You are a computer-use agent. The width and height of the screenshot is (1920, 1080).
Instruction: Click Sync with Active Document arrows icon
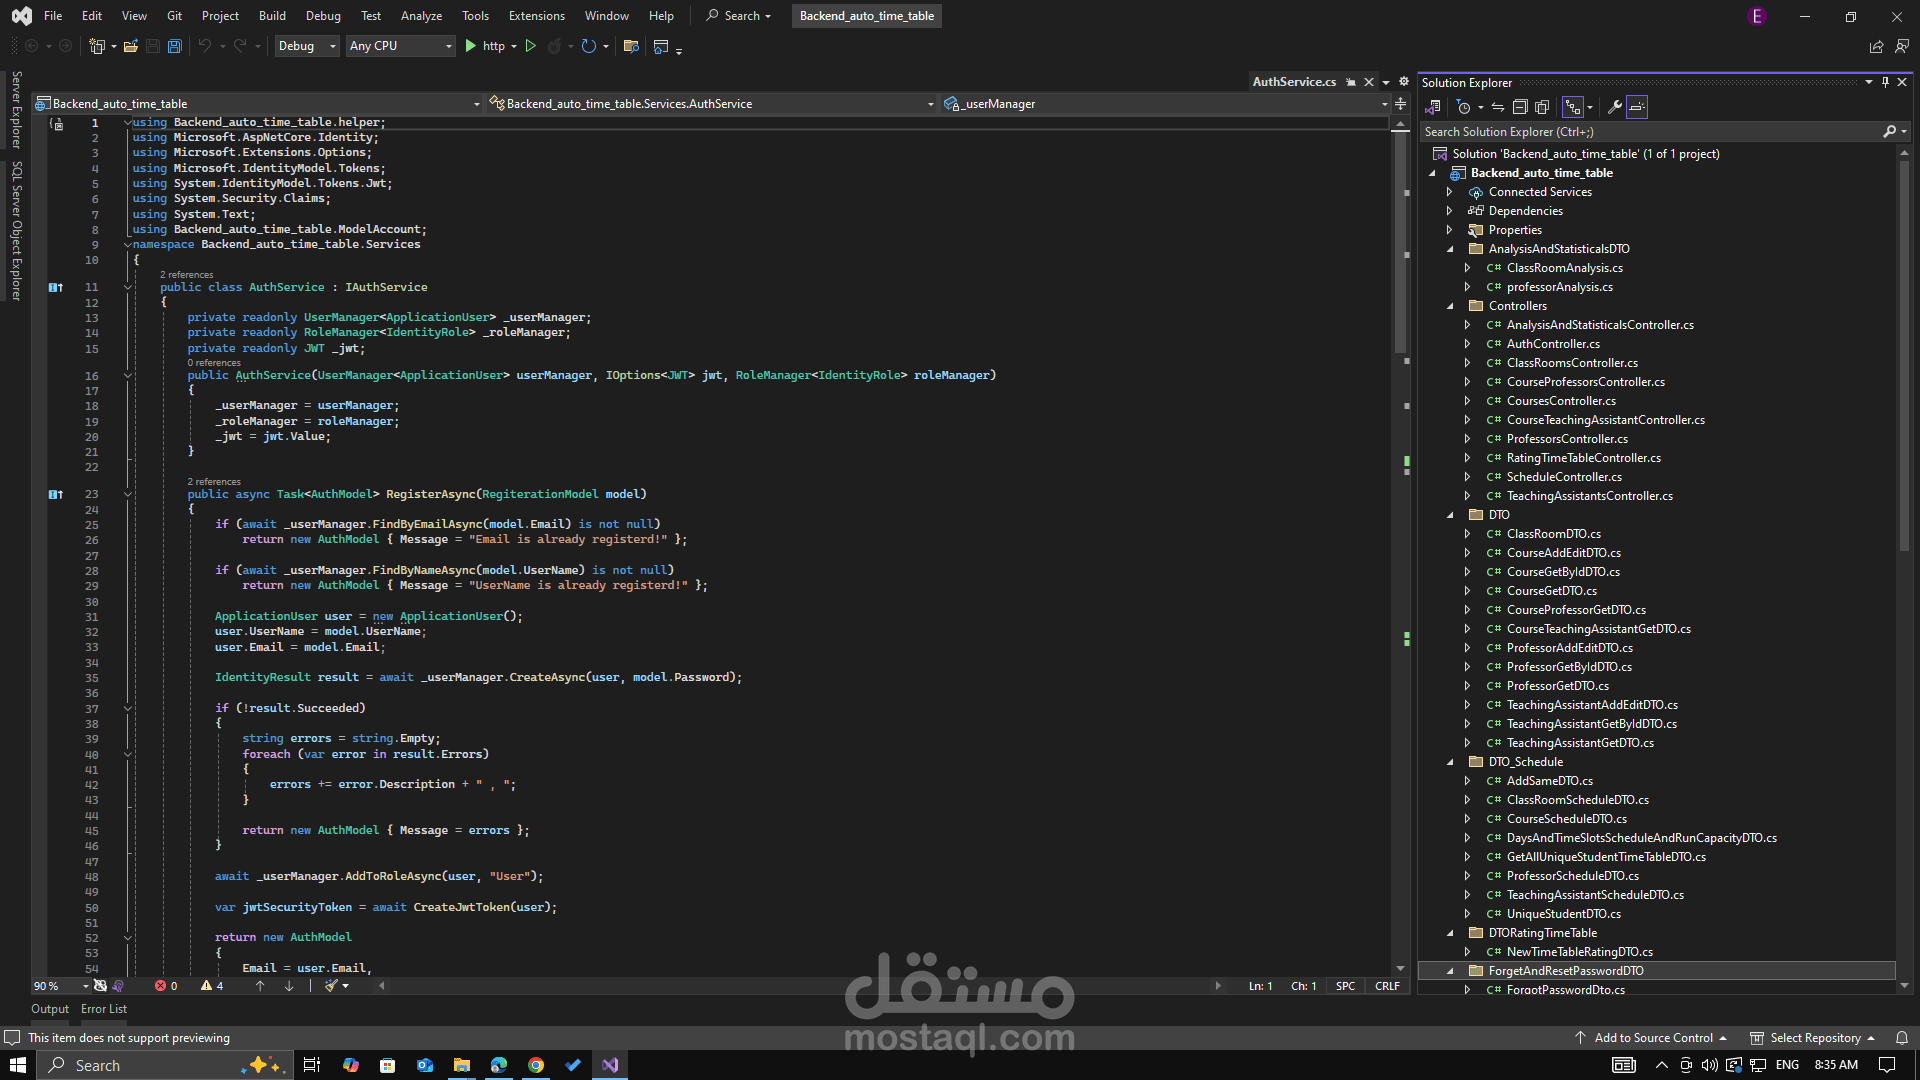click(1498, 107)
